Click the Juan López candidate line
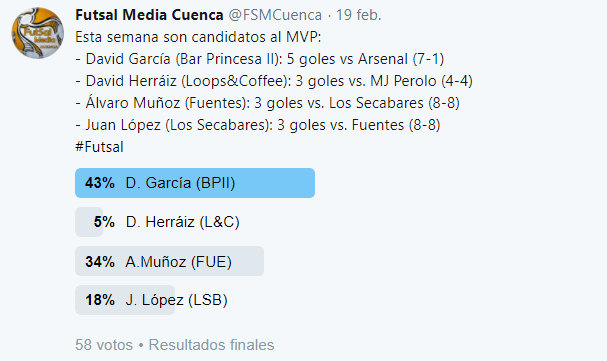Screen dimensions: 607x361 [257, 125]
